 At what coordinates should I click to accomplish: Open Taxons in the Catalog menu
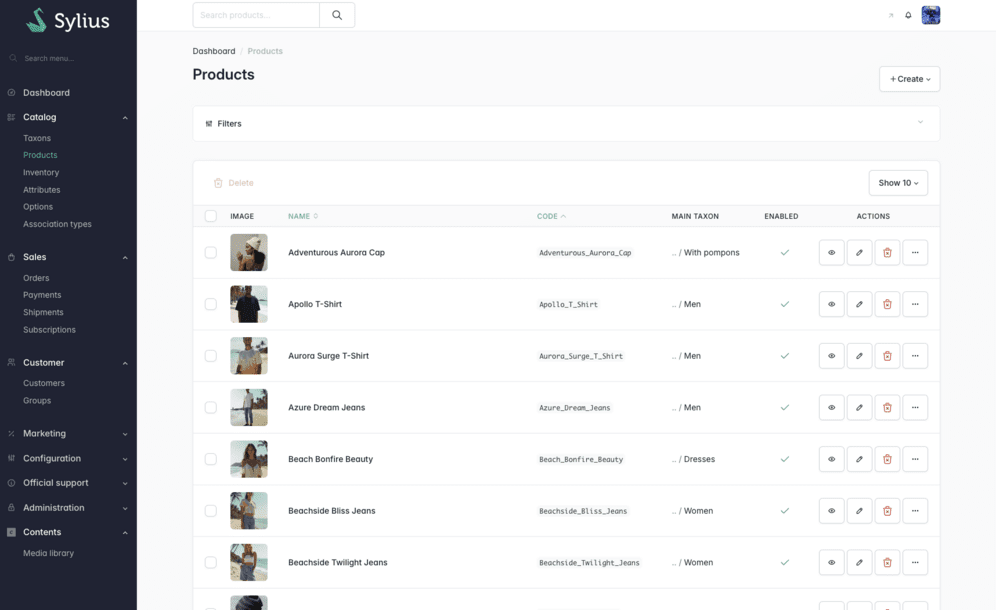[x=37, y=138]
